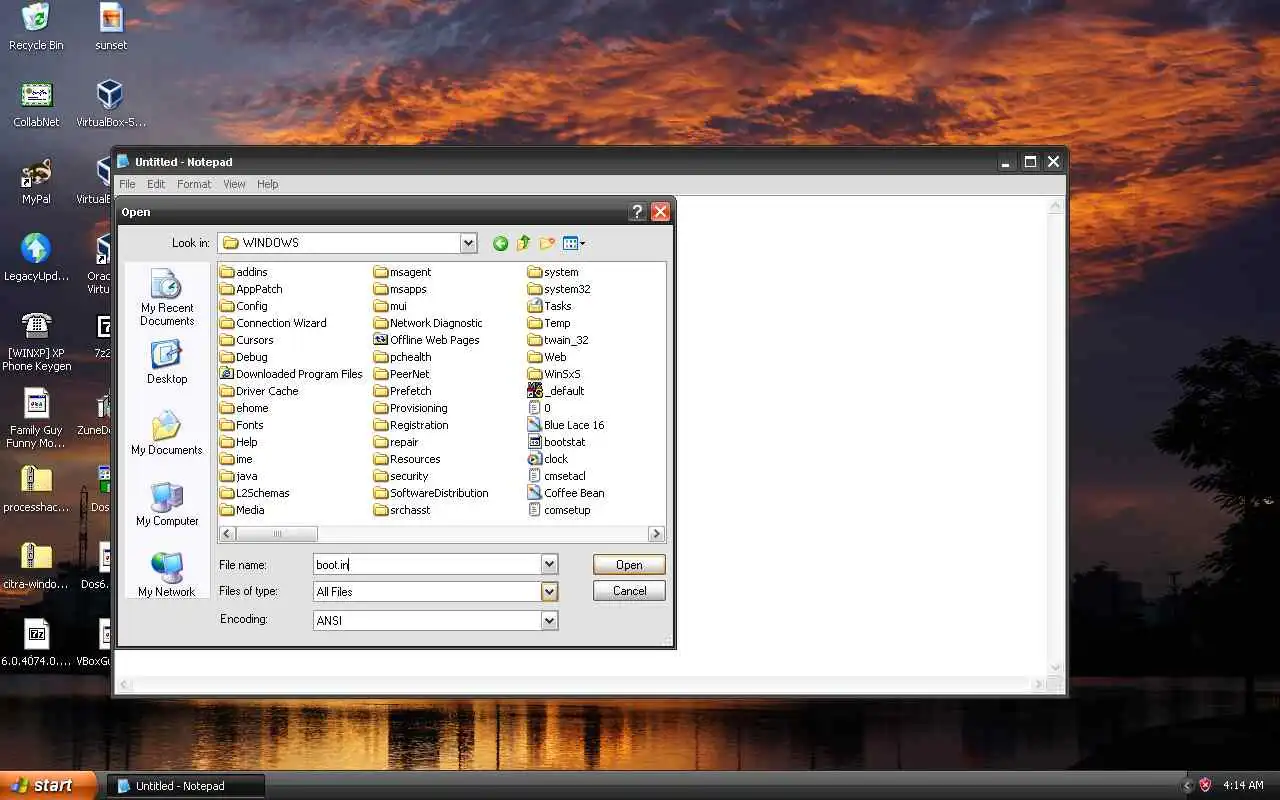
Task: Create a new folder icon
Action: (547, 243)
